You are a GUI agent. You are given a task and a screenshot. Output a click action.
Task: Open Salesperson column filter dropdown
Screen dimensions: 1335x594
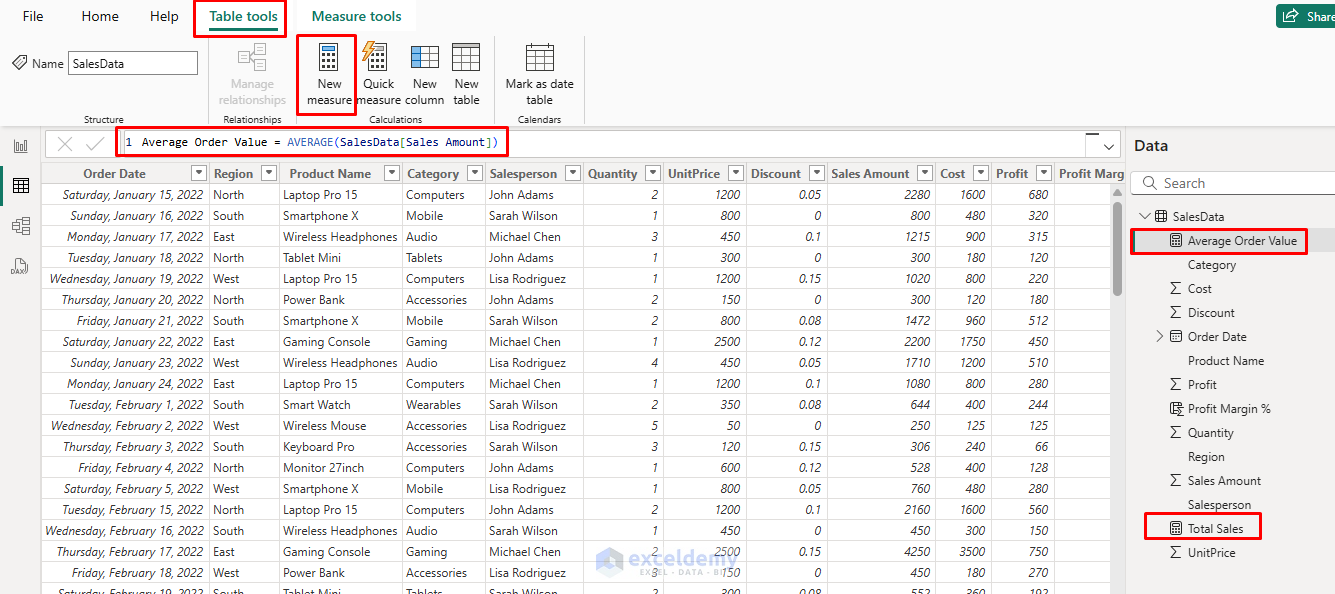(x=572, y=173)
